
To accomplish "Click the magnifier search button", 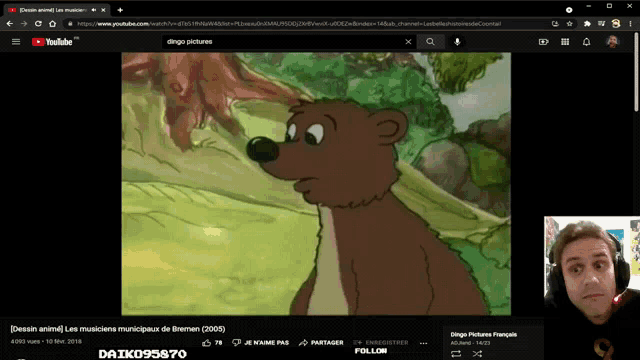I will [x=430, y=42].
